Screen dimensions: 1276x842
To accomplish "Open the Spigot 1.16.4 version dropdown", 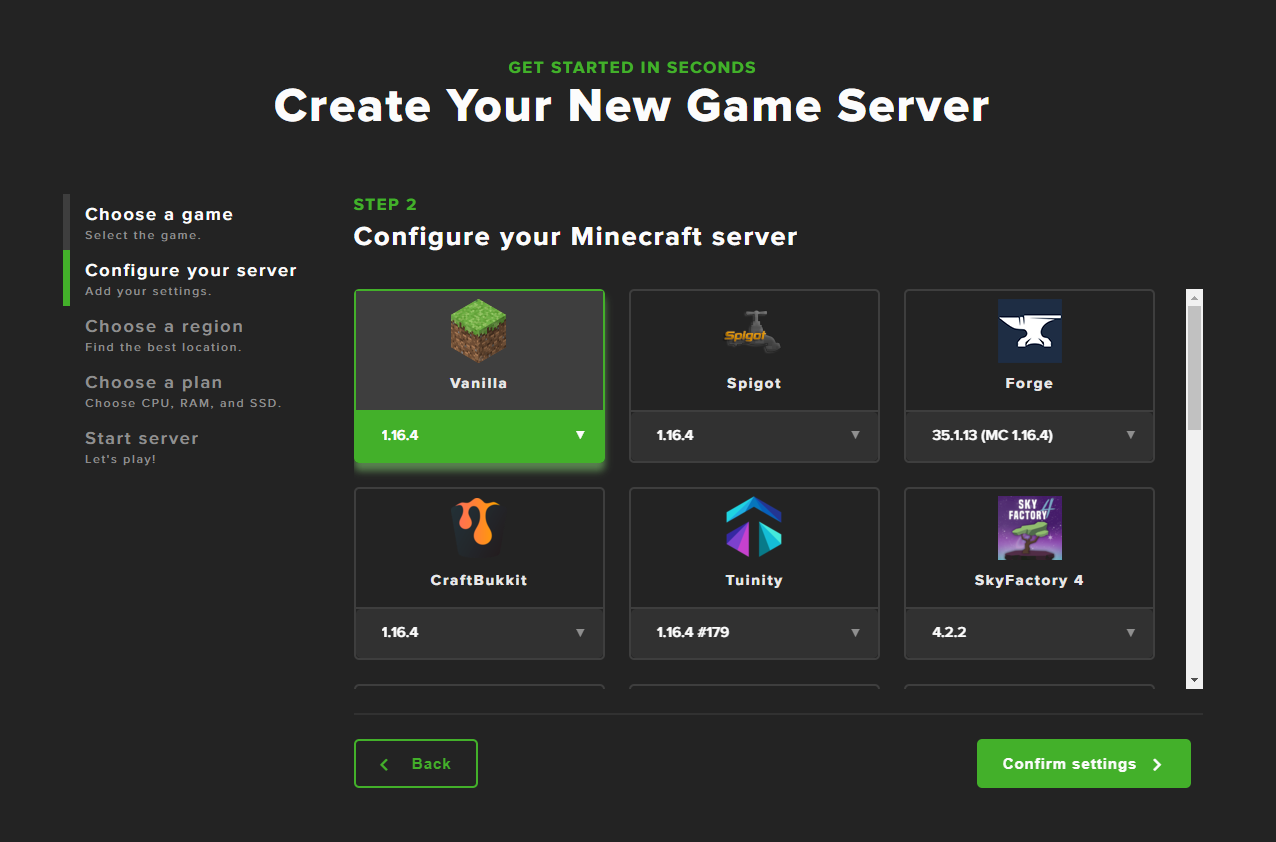I will pyautogui.click(x=754, y=436).
